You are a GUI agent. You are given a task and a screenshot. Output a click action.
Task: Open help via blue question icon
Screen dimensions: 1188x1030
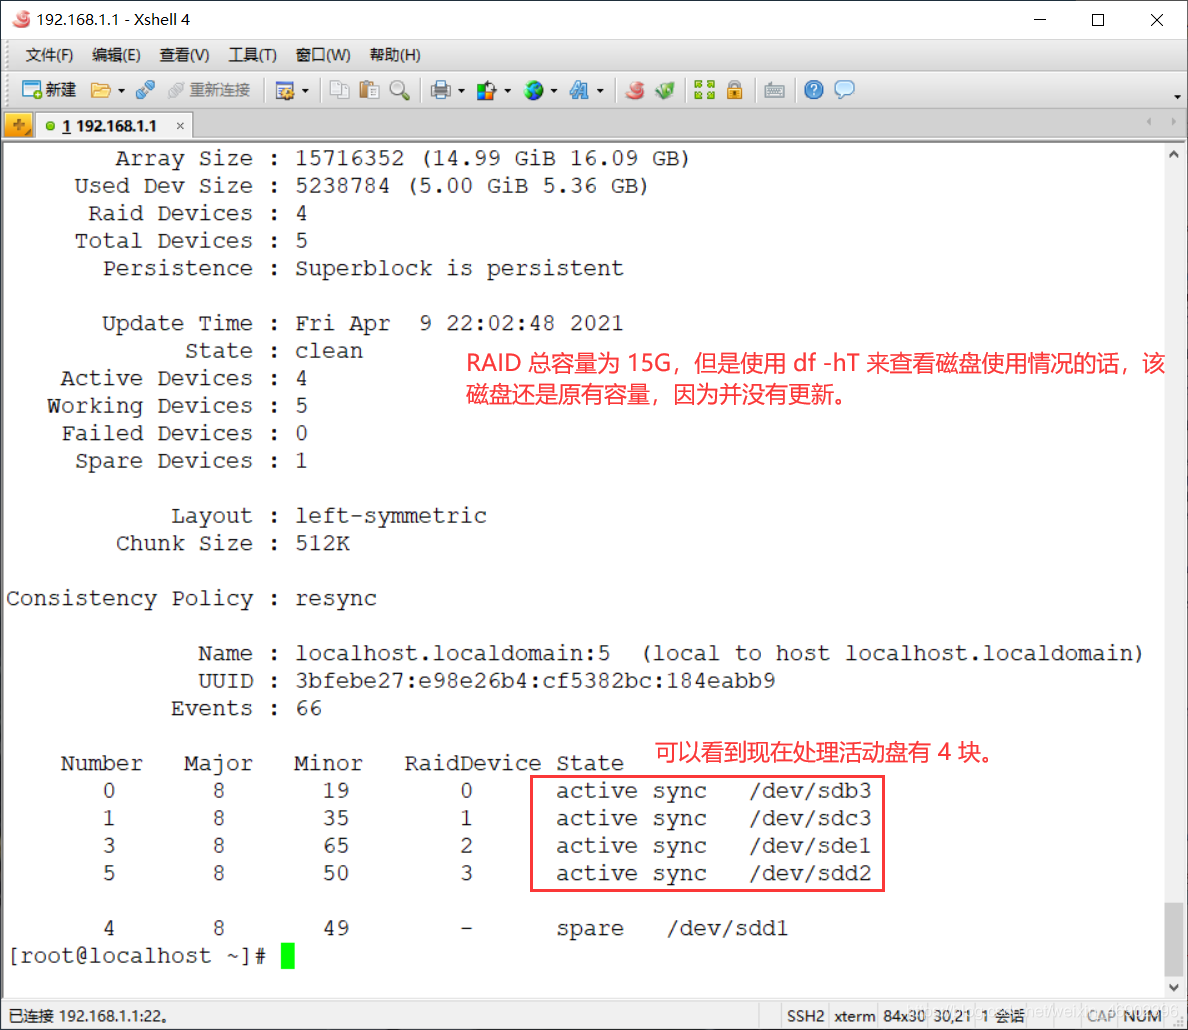coord(814,90)
